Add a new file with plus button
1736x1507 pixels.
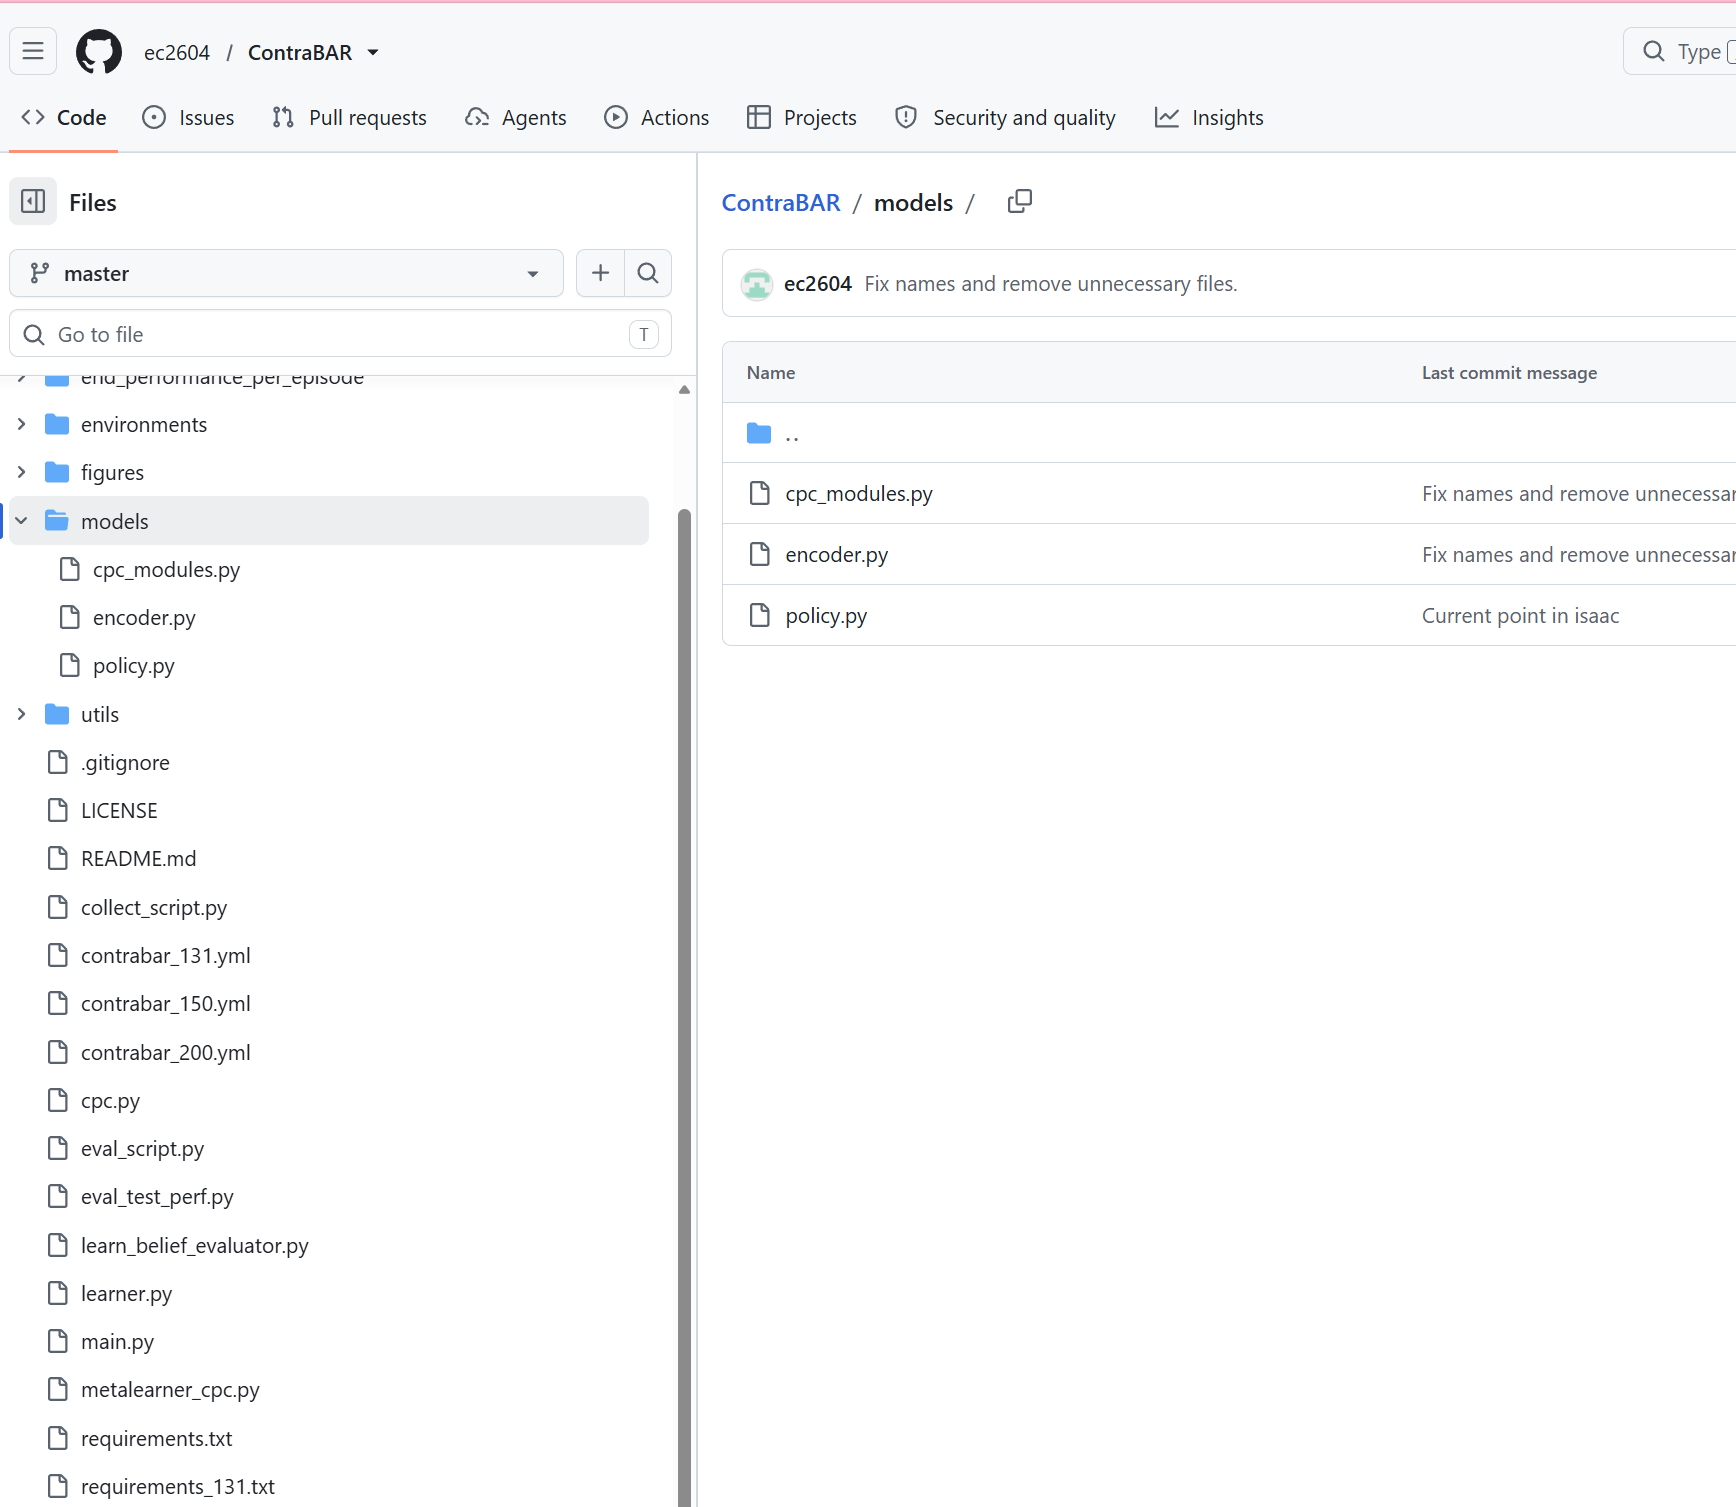pos(600,273)
